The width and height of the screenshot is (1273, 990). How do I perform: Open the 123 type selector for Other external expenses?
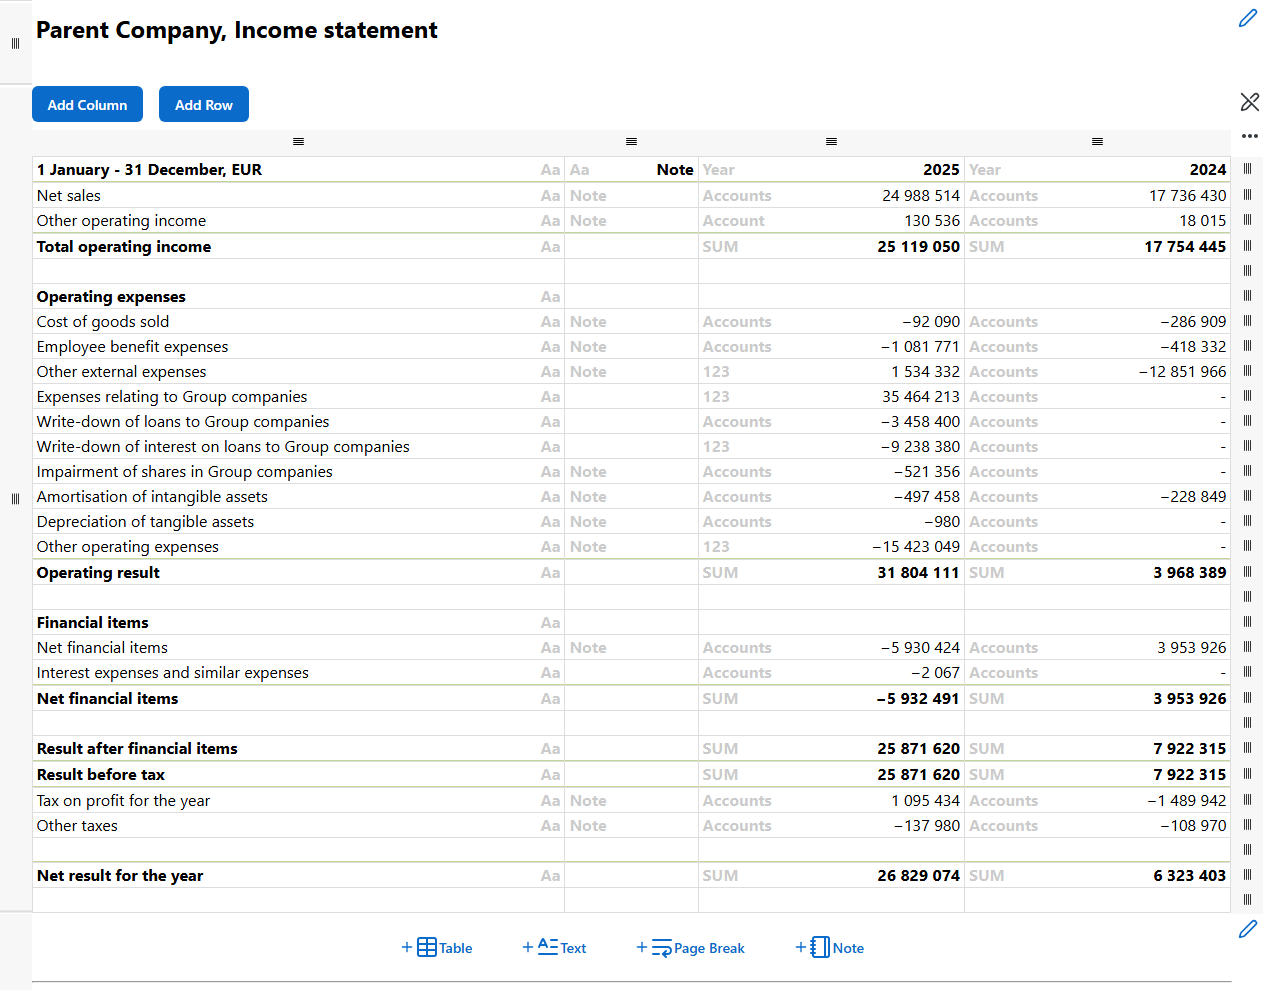pyautogui.click(x=716, y=372)
